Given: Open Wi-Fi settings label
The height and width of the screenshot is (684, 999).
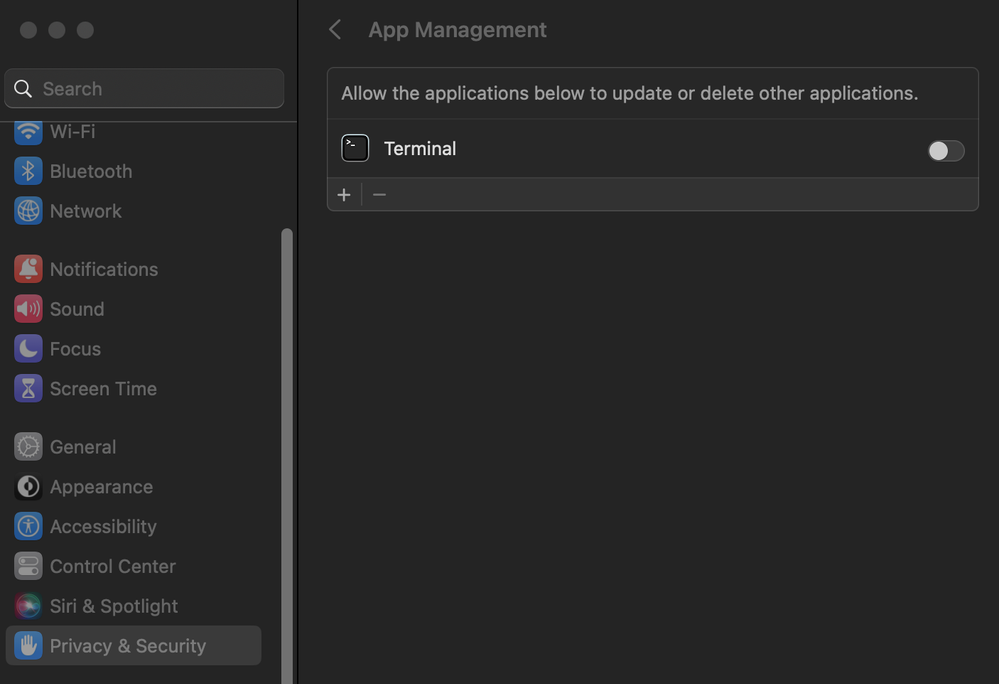Looking at the screenshot, I should (73, 132).
